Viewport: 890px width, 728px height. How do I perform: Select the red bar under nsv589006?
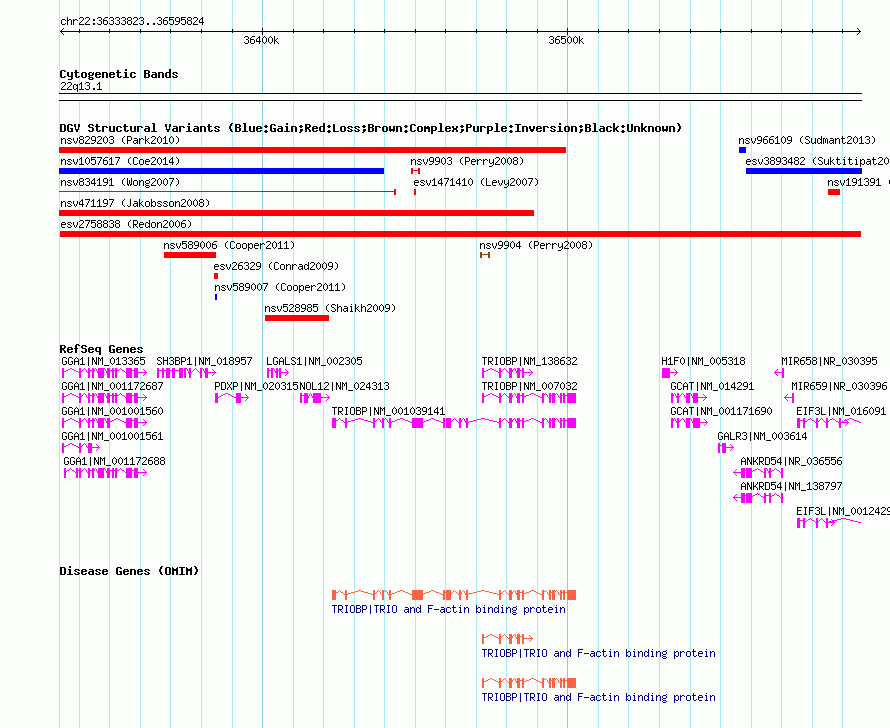tap(190, 255)
